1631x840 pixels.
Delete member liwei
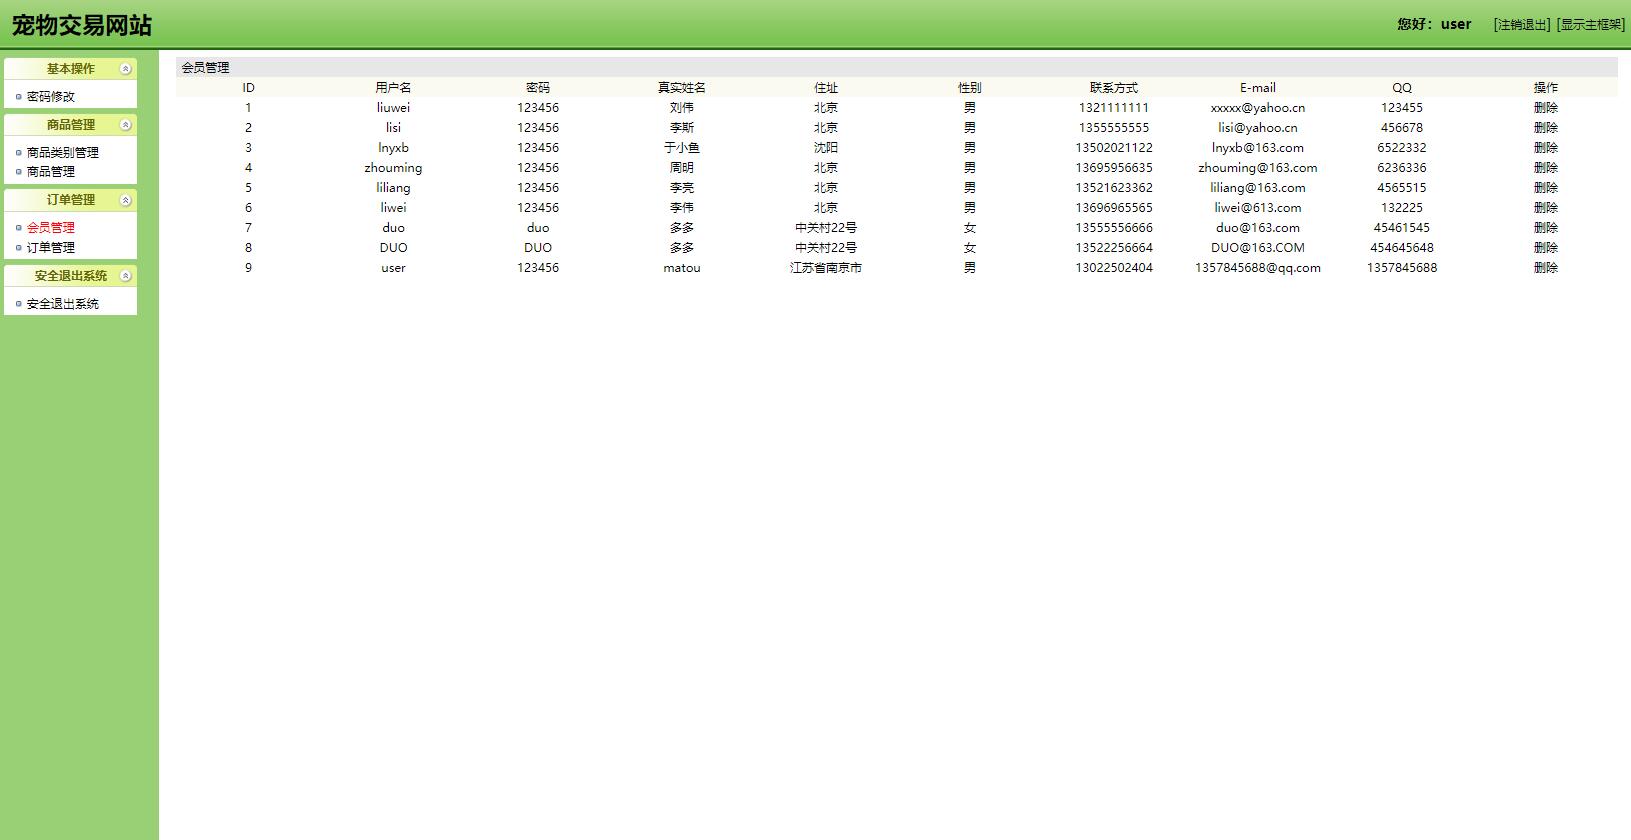tap(1545, 208)
